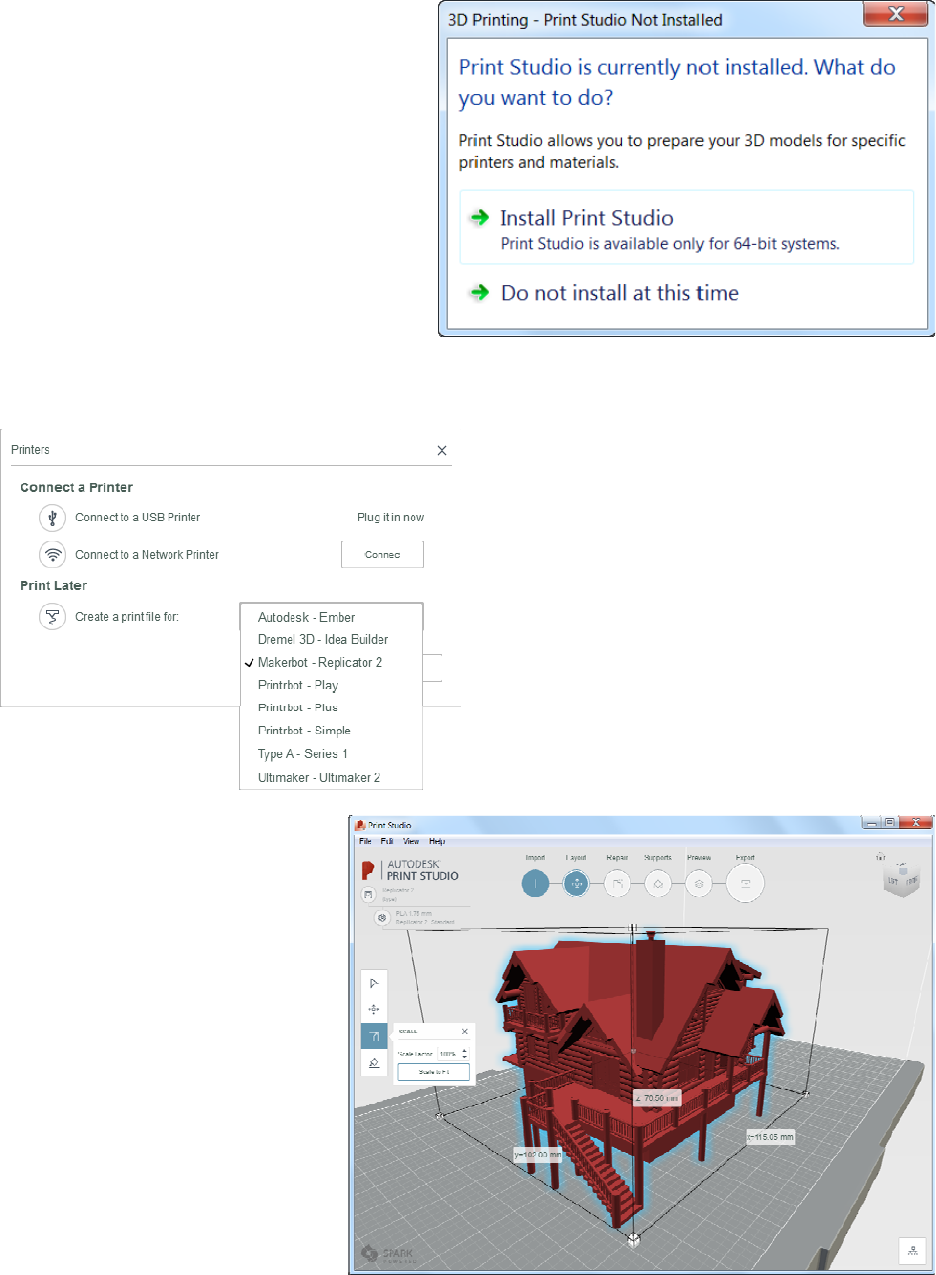Open the Edit menu in Print Studio
Screen dimensions: 936x1275
click(x=386, y=842)
